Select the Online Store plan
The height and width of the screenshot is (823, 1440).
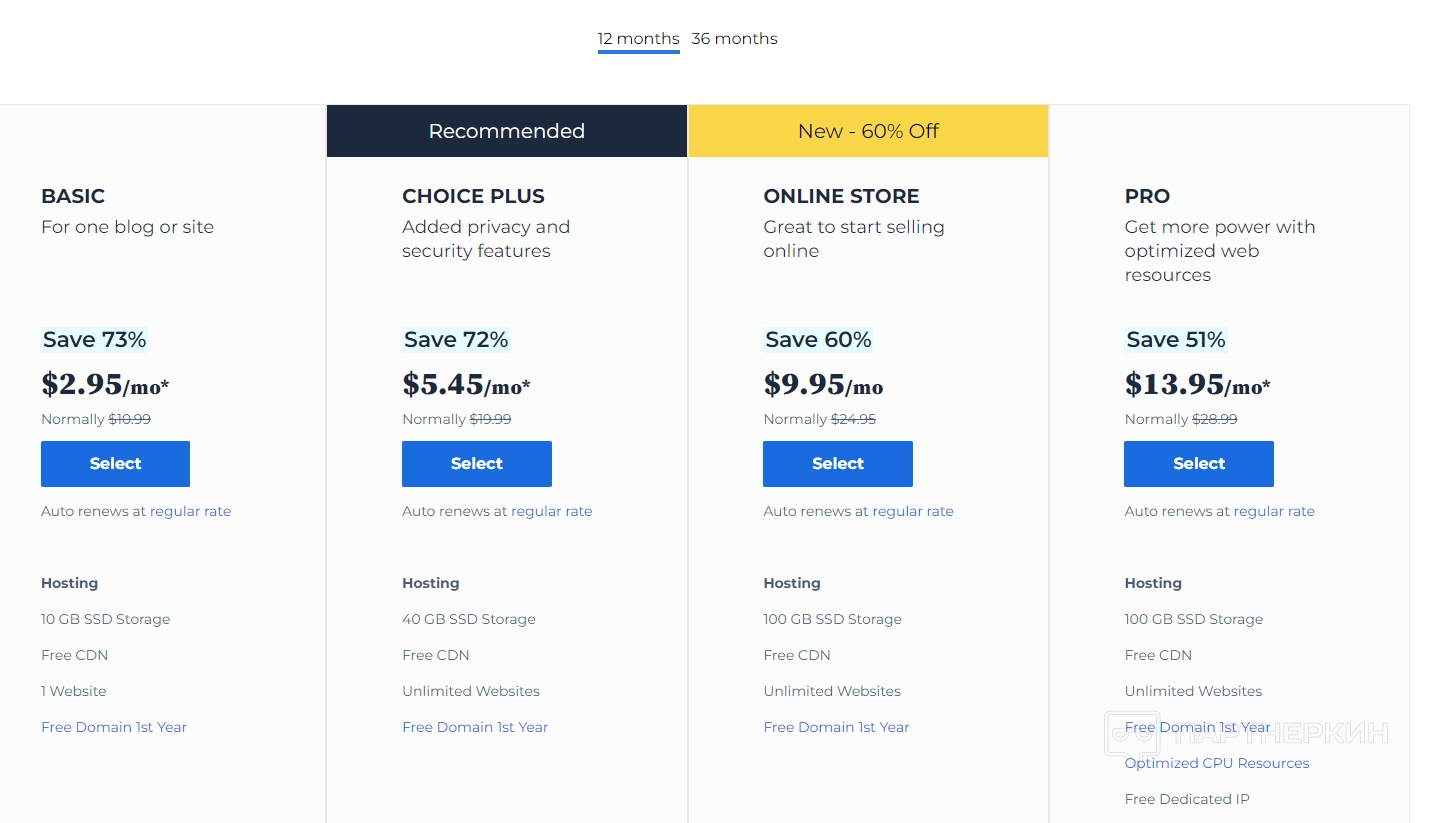[x=837, y=464]
